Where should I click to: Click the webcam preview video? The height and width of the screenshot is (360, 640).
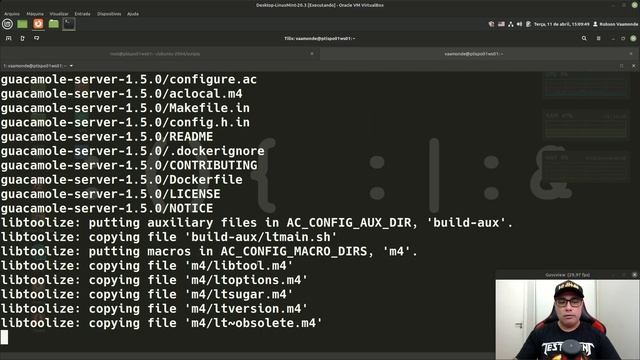(x=567, y=320)
